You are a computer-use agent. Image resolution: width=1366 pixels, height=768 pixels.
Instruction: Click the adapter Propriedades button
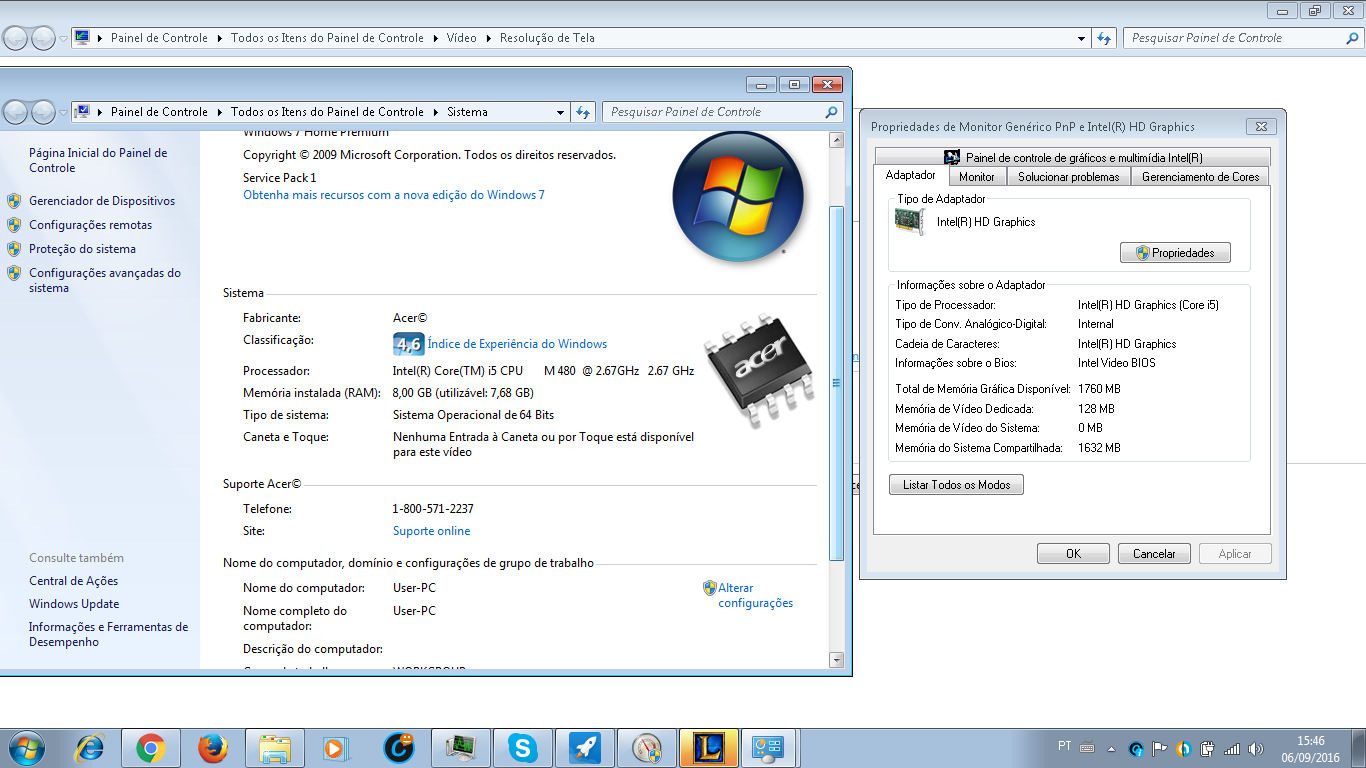[x=1175, y=253]
